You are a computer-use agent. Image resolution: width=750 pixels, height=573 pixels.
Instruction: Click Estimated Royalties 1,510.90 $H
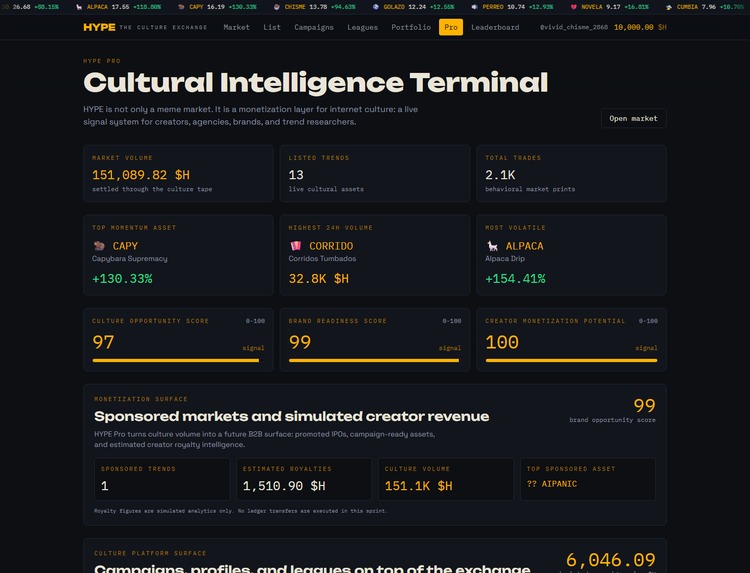pos(284,486)
